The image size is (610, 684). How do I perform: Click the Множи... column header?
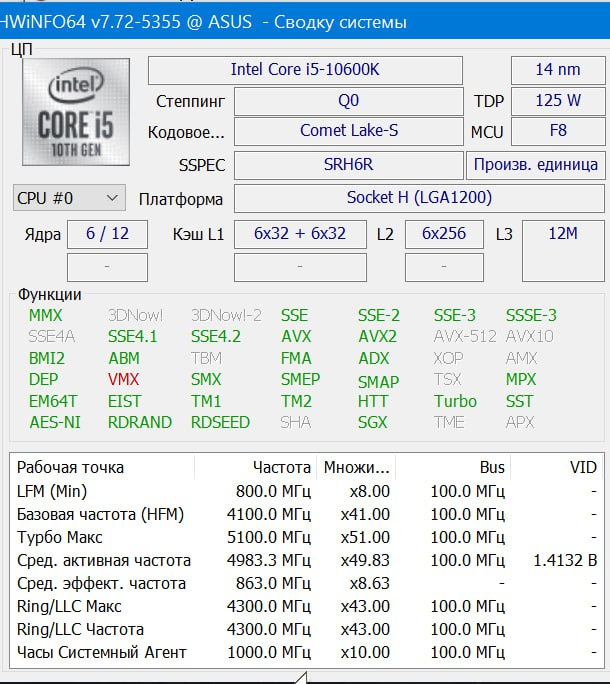[356, 468]
